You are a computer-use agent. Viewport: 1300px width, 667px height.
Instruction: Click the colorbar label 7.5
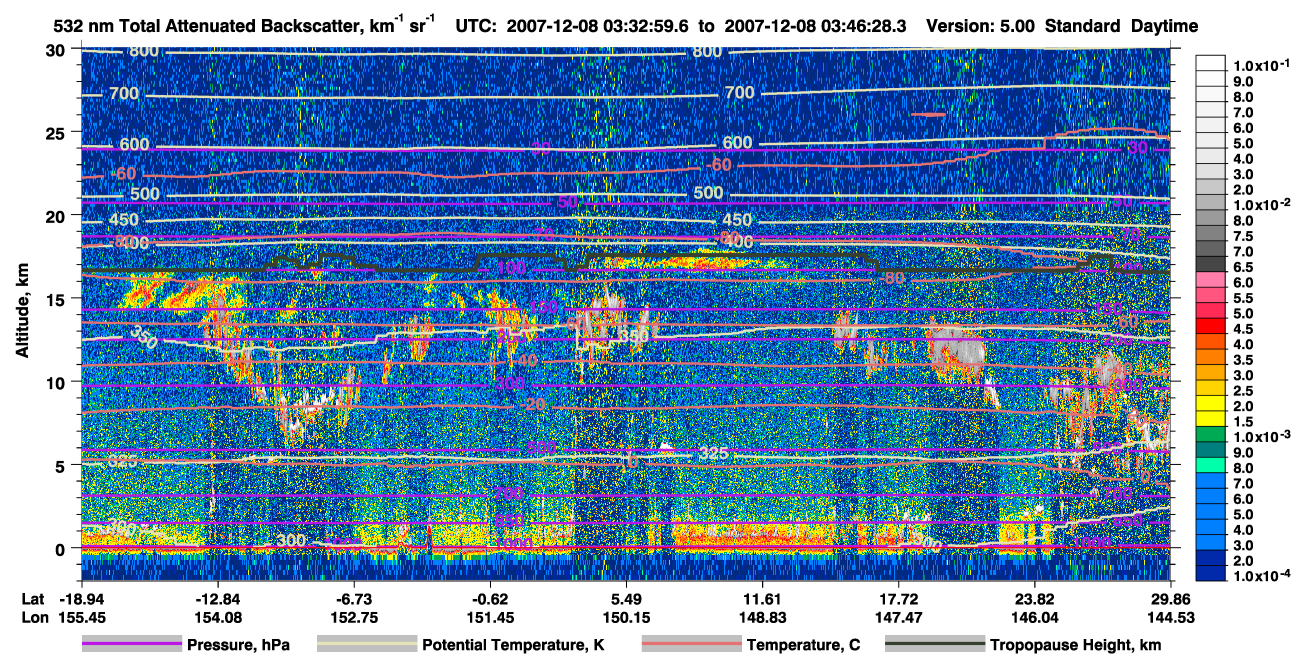coord(1244,235)
